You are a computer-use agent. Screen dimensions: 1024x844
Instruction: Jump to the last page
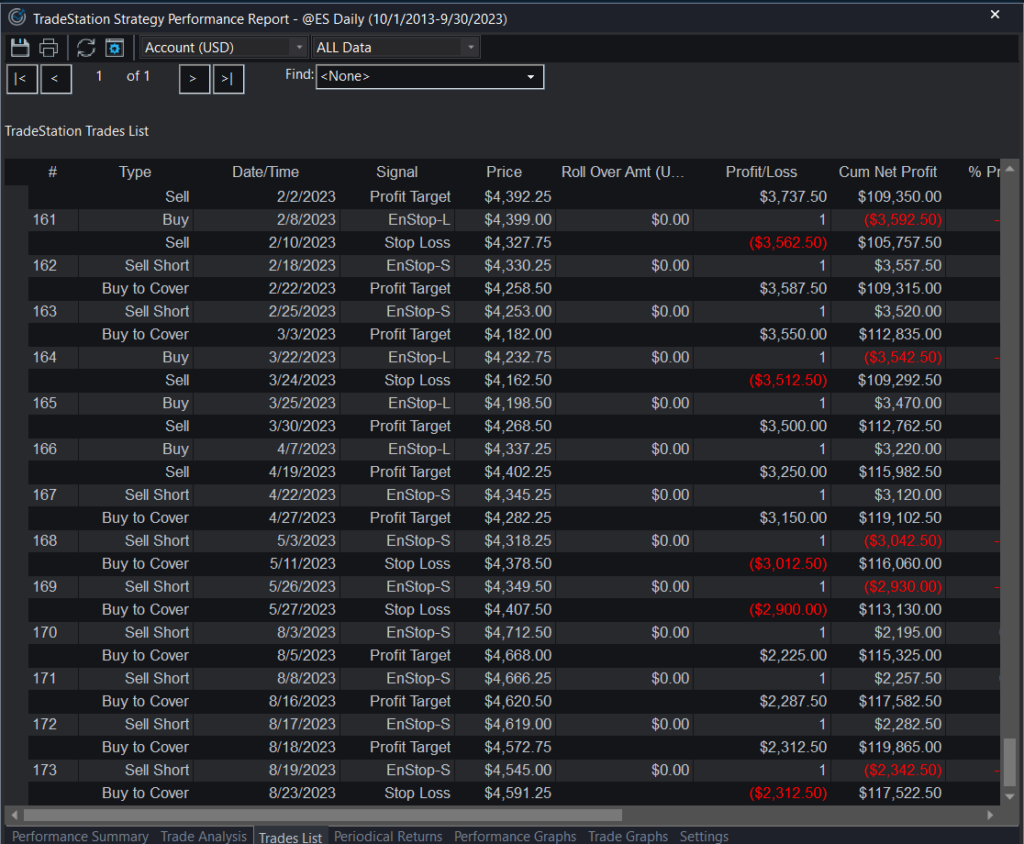[228, 78]
